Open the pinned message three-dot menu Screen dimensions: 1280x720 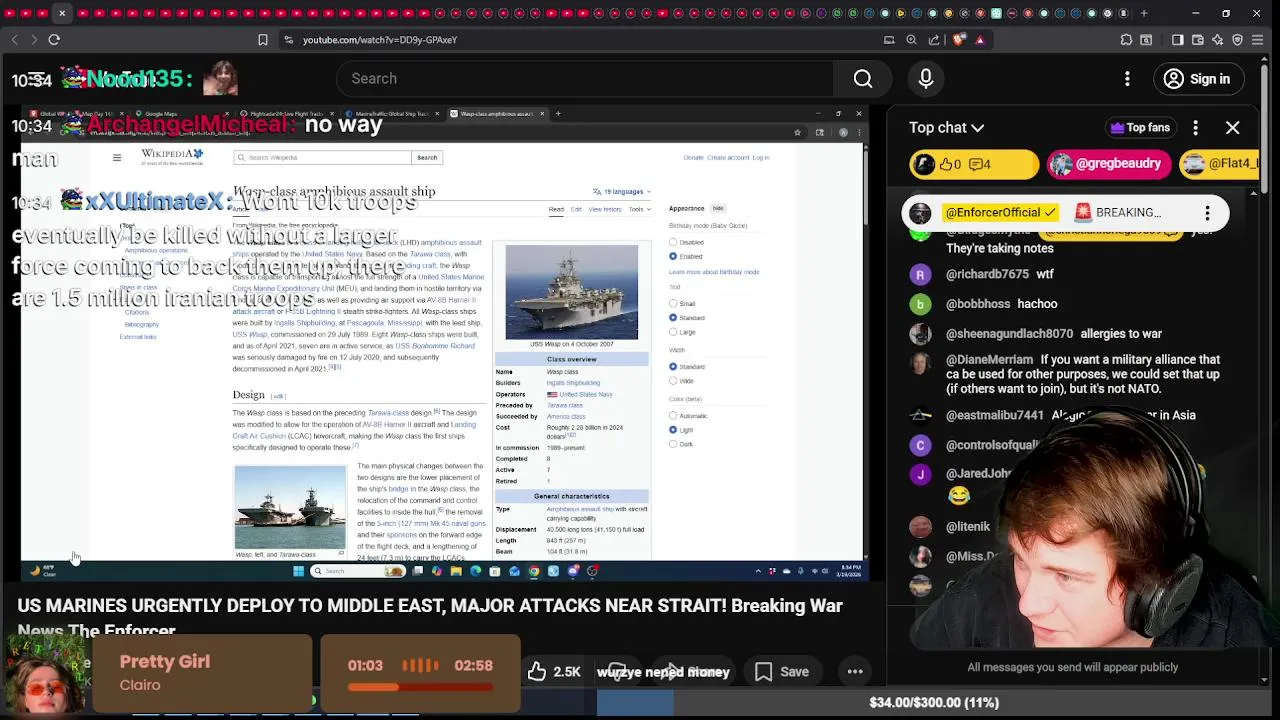point(1207,213)
